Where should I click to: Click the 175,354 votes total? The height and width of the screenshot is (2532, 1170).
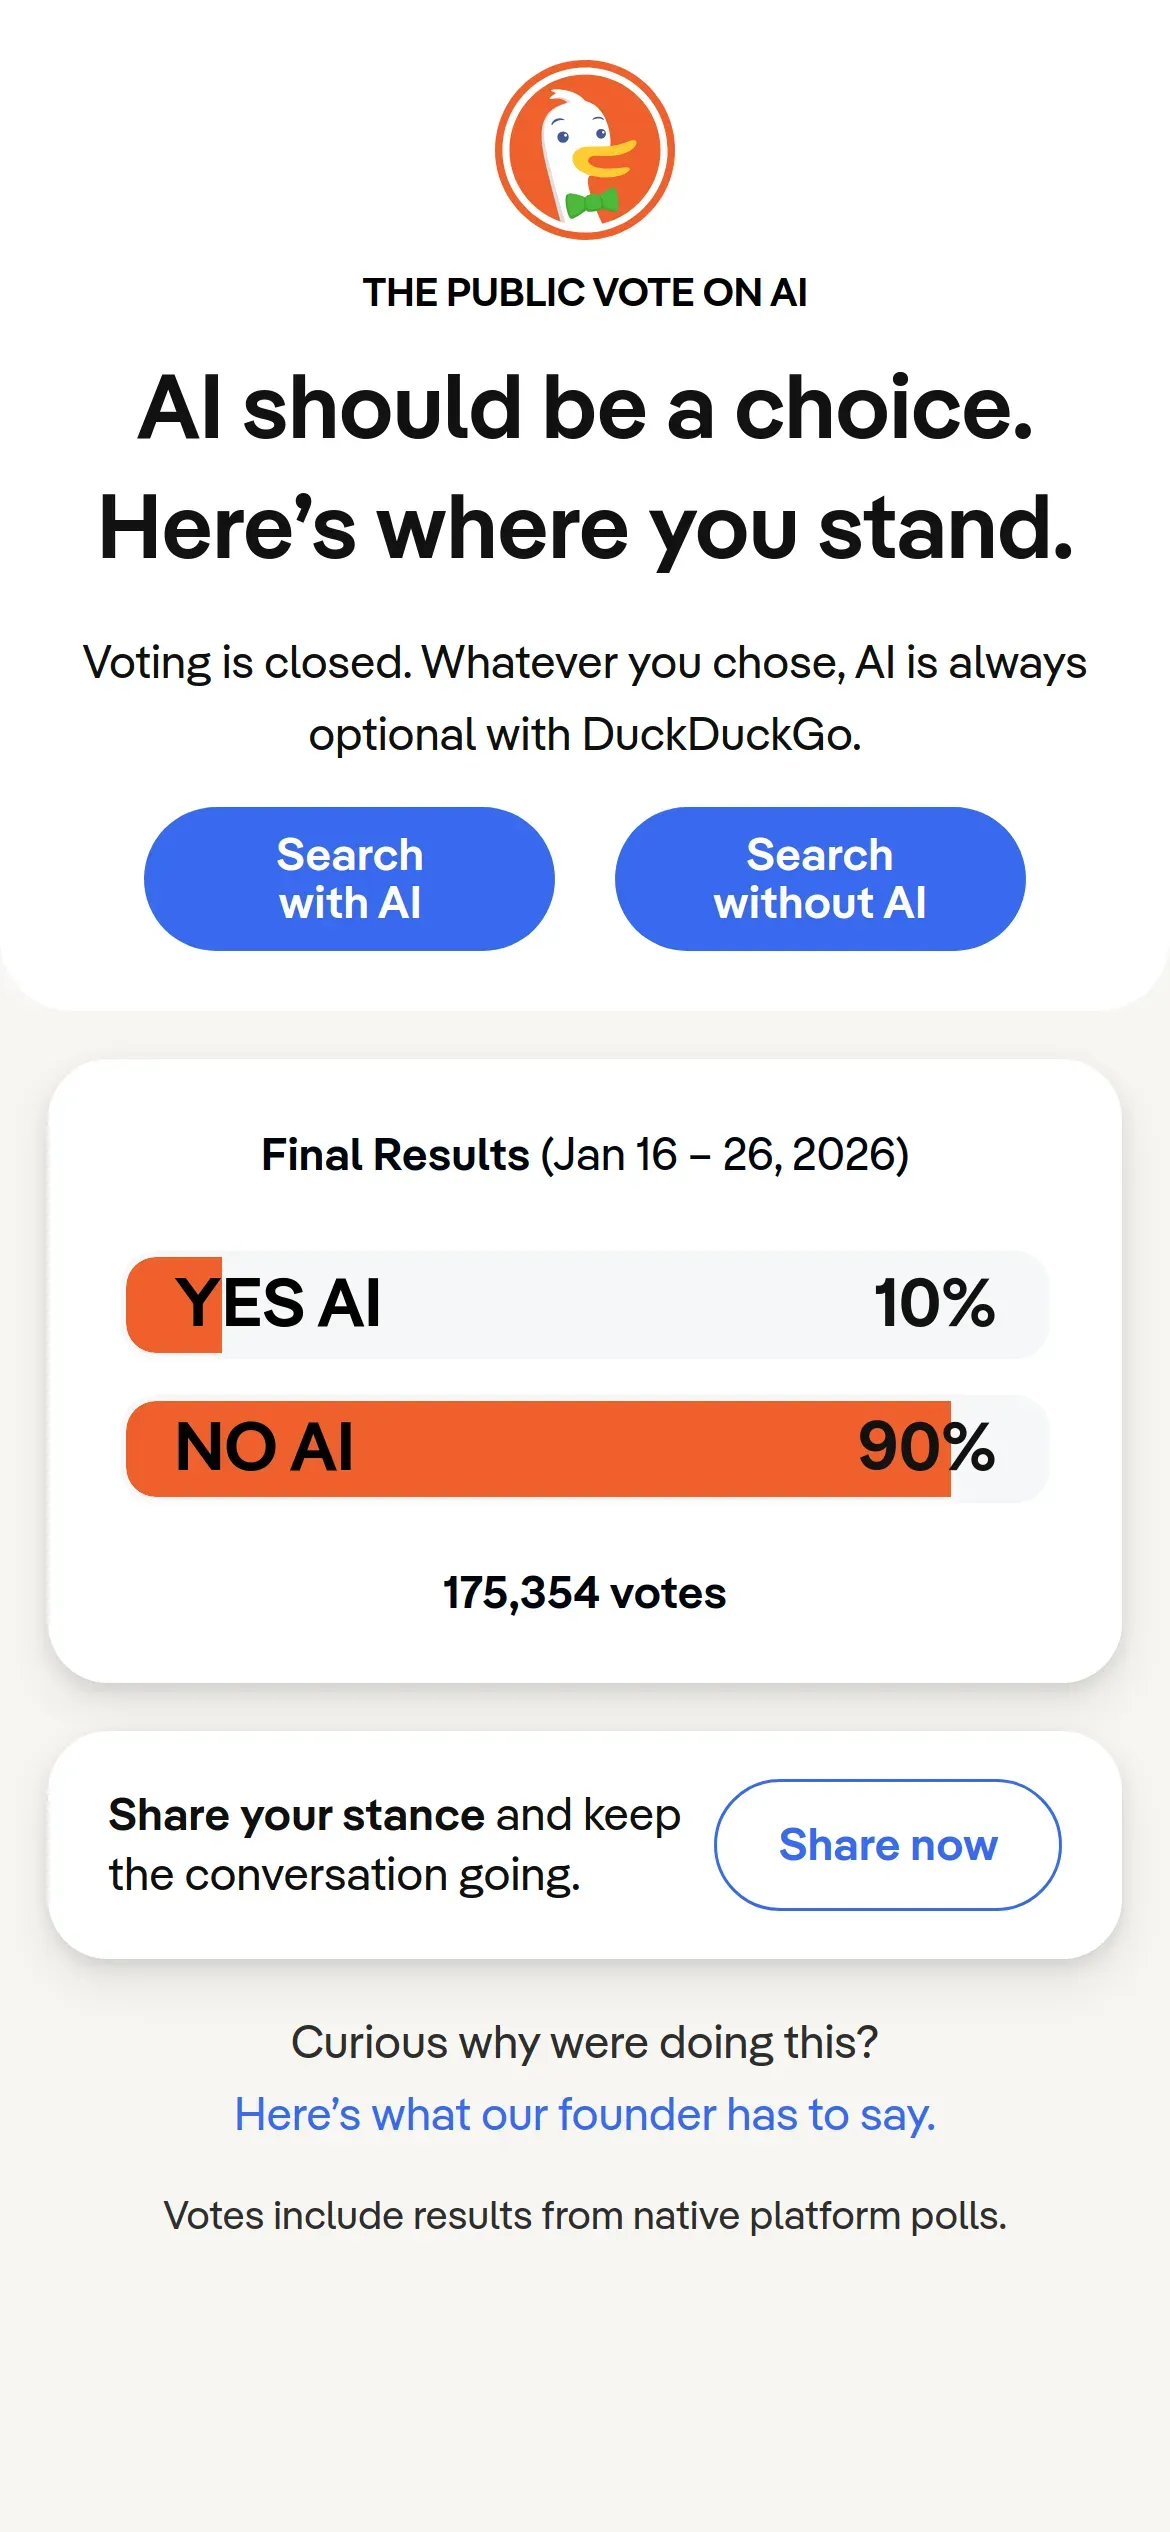click(585, 1592)
